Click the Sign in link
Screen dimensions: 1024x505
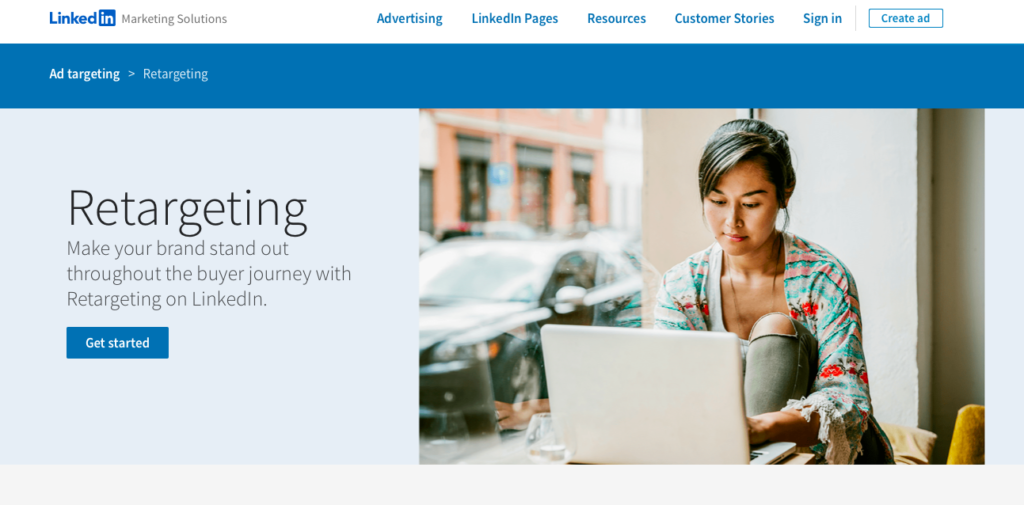tap(822, 18)
